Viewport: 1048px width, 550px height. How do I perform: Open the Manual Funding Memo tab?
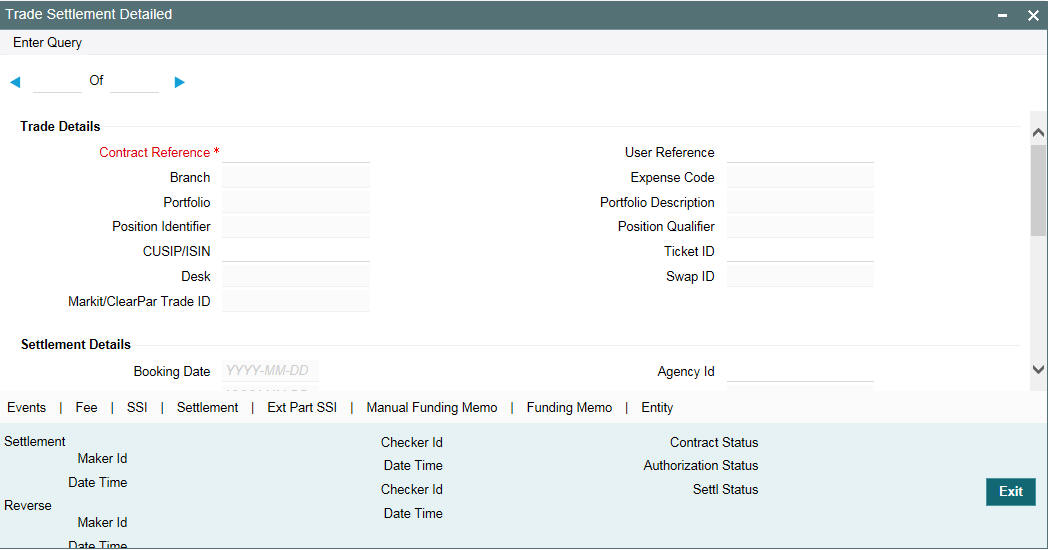432,408
